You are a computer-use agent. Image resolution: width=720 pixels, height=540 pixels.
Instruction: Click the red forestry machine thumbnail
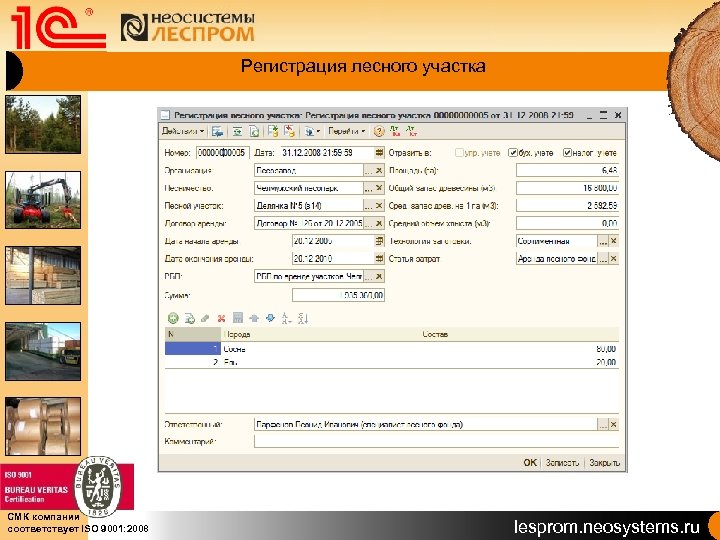[x=43, y=200]
